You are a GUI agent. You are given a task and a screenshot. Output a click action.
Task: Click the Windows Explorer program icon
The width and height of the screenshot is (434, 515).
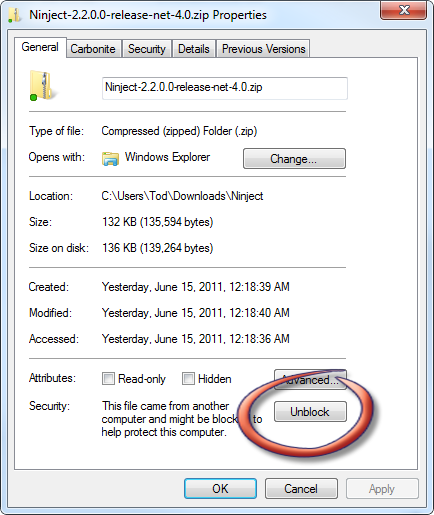tap(110, 158)
